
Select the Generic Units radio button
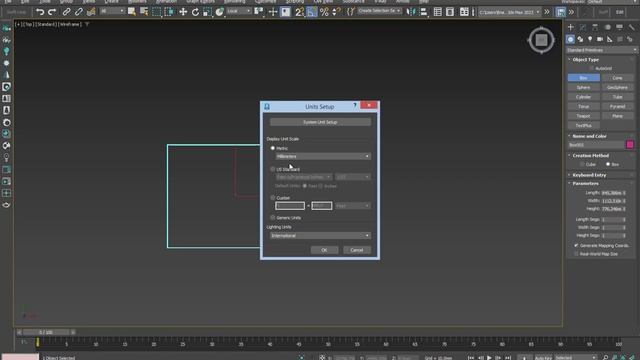coord(273,218)
